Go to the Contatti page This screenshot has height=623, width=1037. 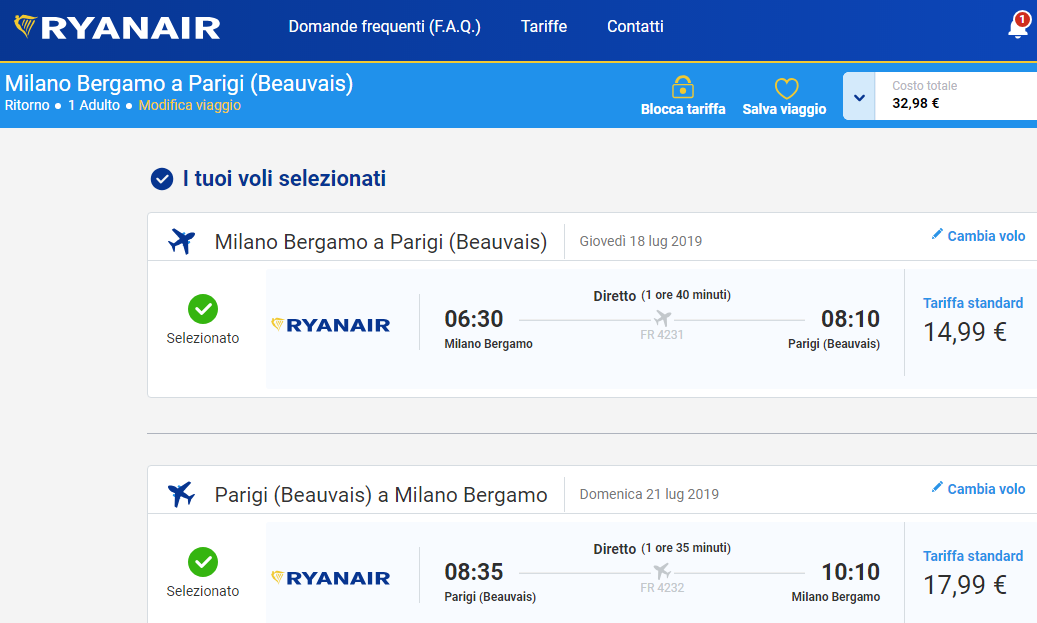pyautogui.click(x=635, y=27)
